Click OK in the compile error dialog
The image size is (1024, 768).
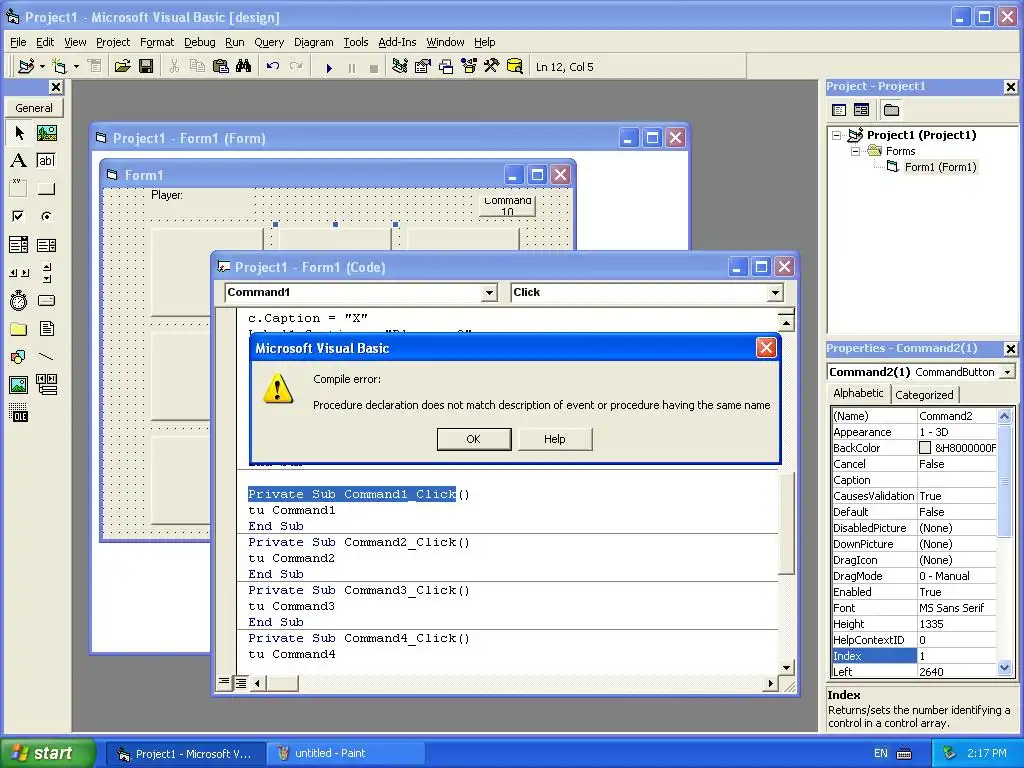pos(473,439)
